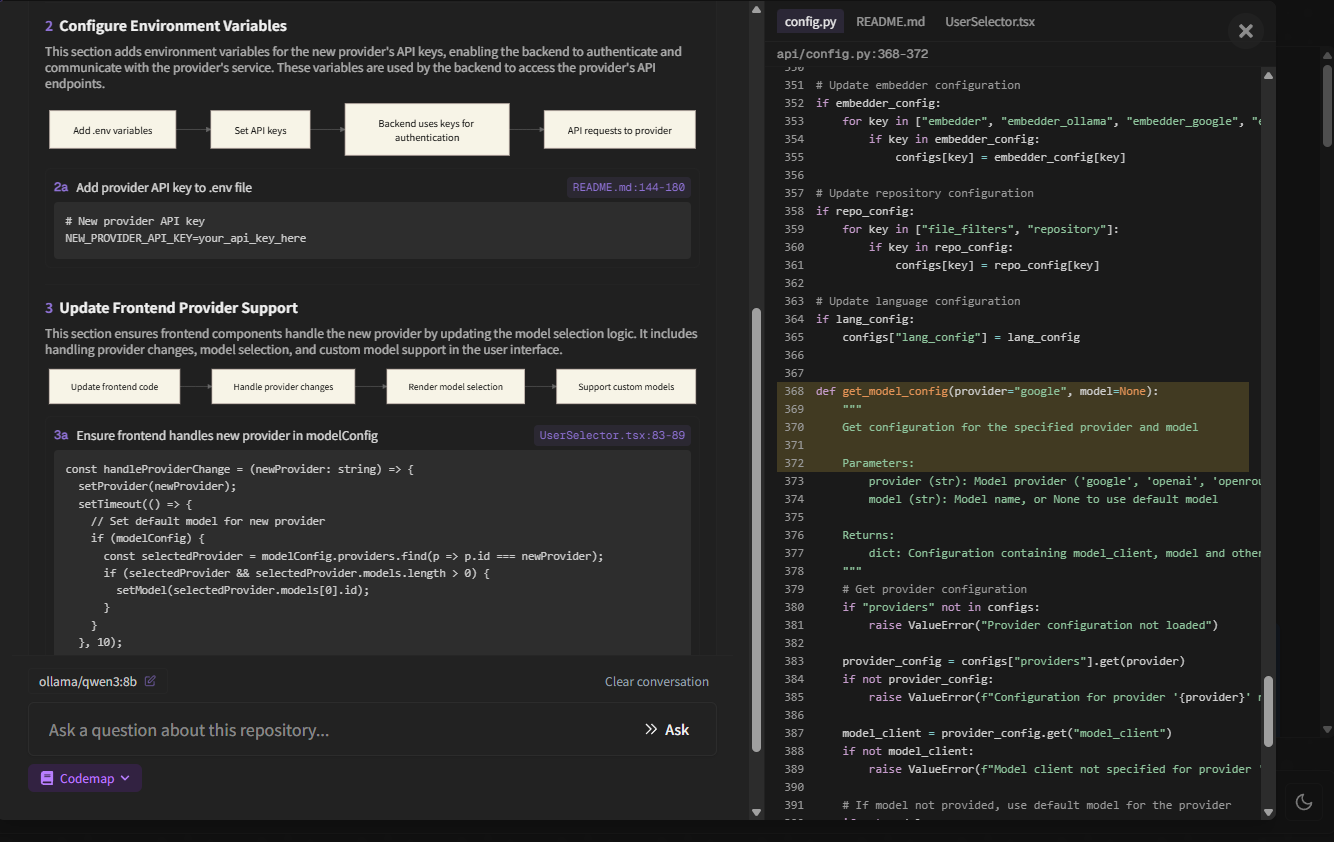This screenshot has height=842, width=1334.
Task: Toggle dark mode moon icon
Action: [1304, 801]
